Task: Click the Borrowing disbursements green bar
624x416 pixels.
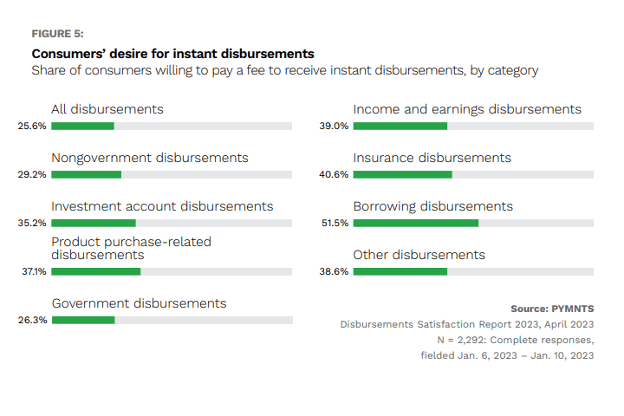Action: 416,223
